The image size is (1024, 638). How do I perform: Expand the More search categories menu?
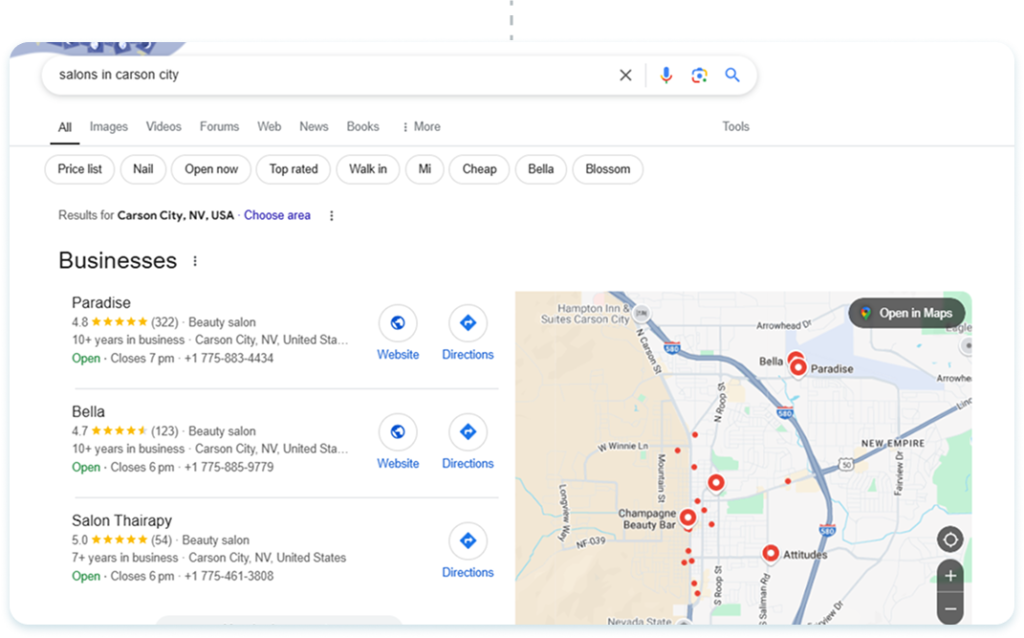[421, 127]
